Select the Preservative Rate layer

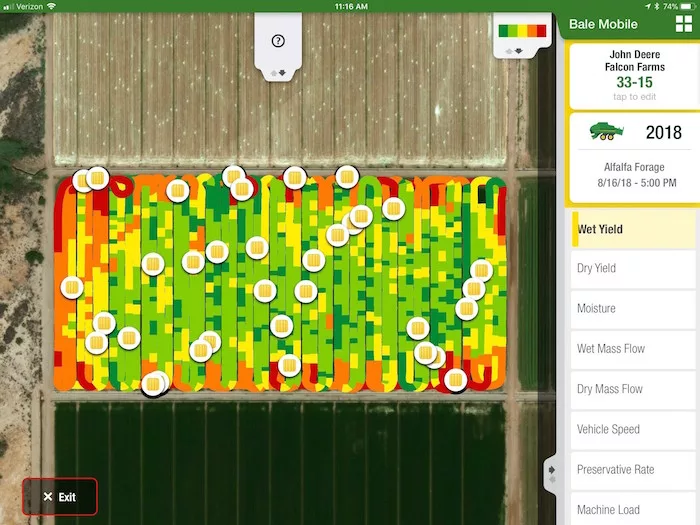pyautogui.click(x=633, y=469)
